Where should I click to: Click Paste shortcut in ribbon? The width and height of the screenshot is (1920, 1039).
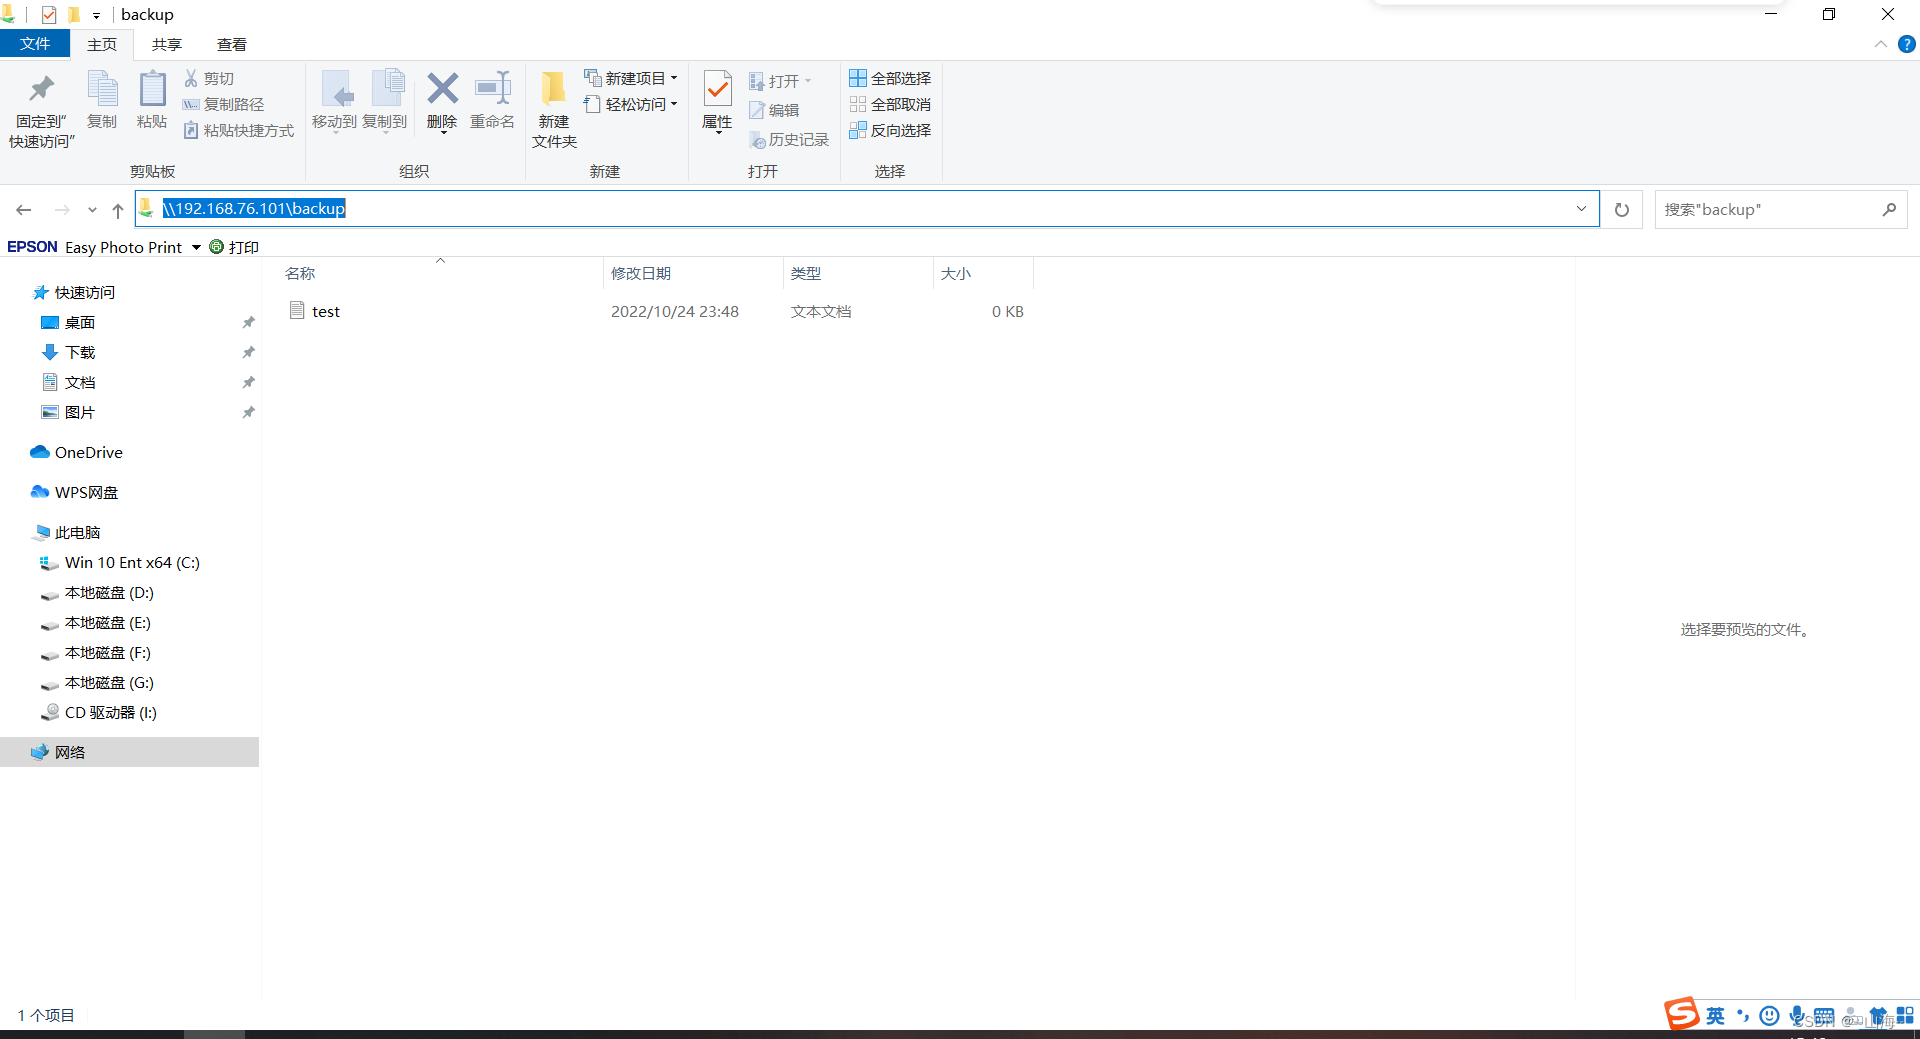click(239, 130)
